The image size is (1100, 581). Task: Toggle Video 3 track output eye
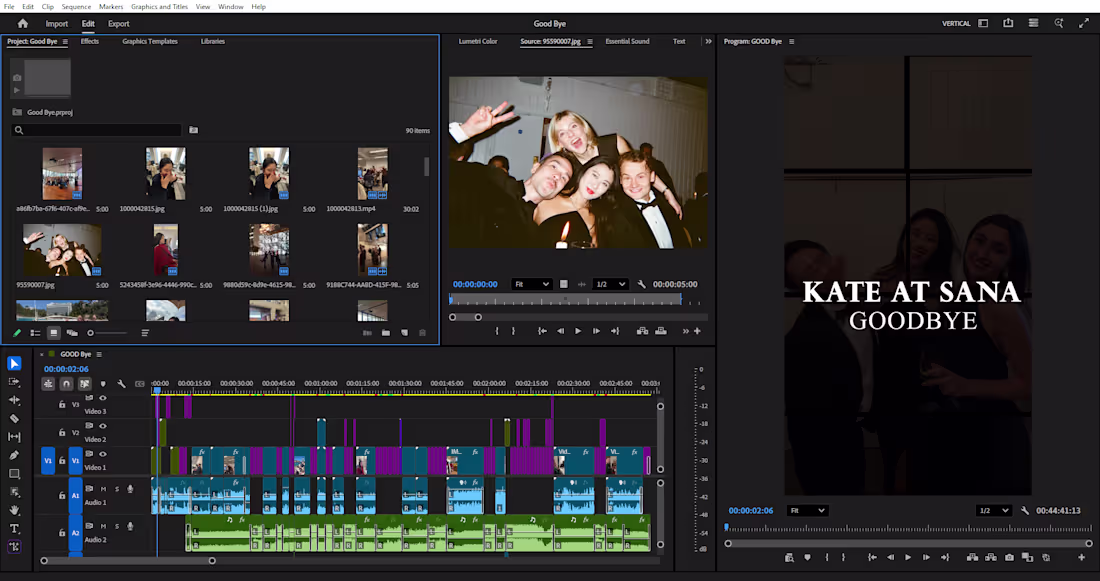[103, 398]
